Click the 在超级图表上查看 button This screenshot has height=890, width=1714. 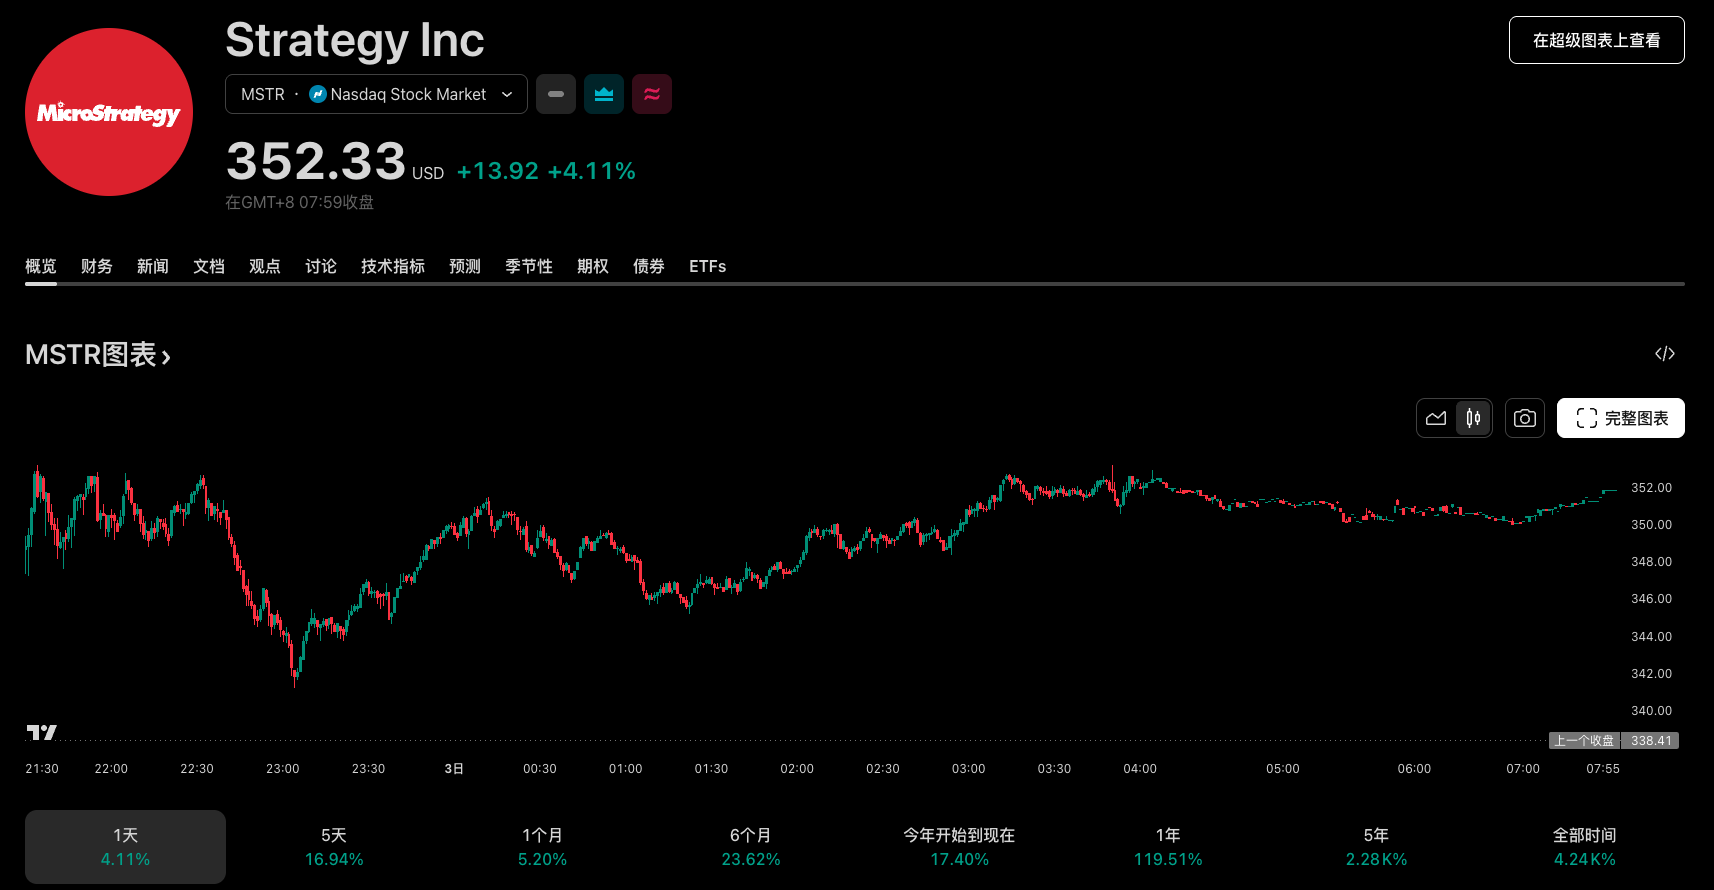pyautogui.click(x=1596, y=40)
